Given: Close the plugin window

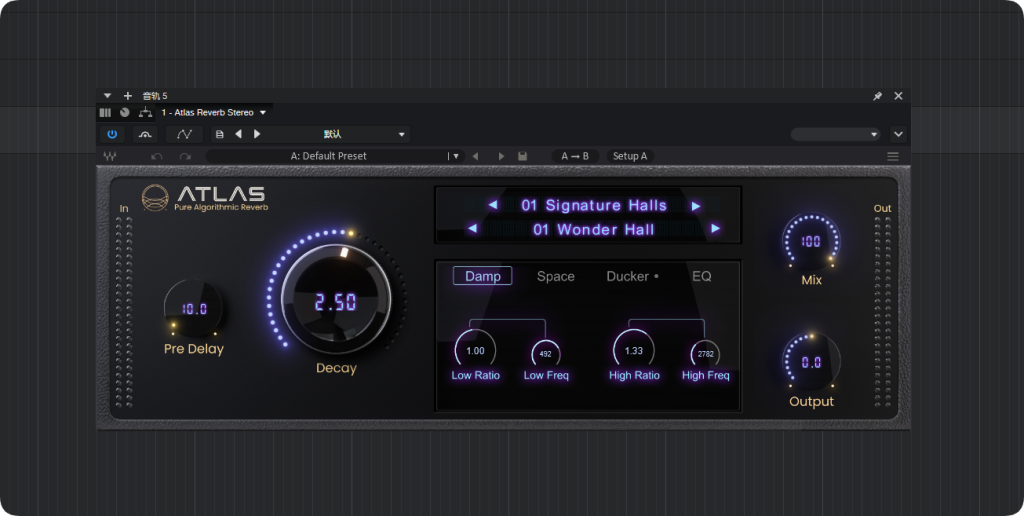Looking at the screenshot, I should coord(899,96).
